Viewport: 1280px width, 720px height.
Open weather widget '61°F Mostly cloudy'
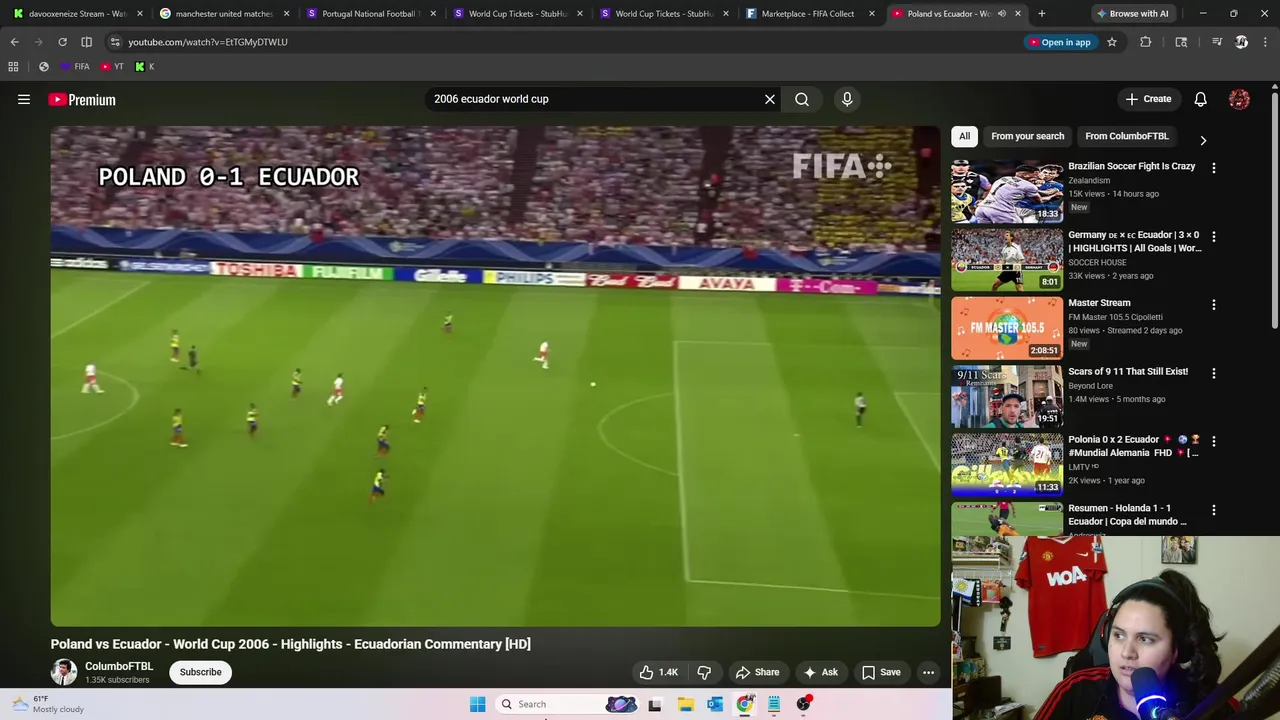48,704
